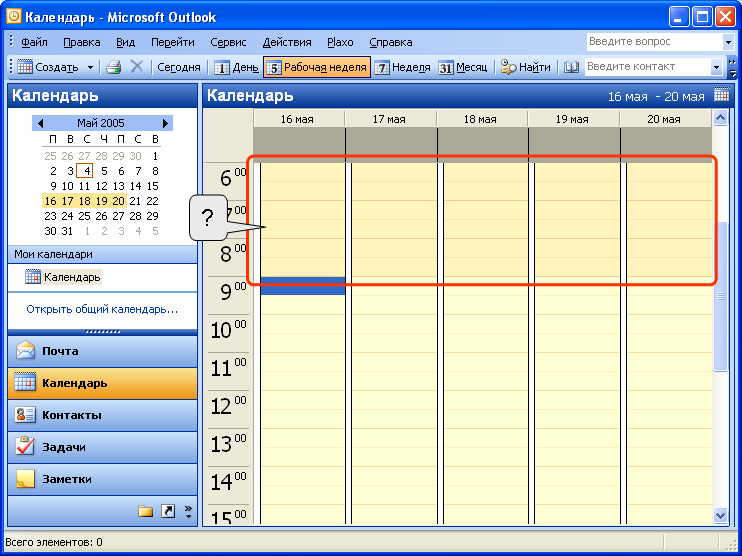Image resolution: width=742 pixels, height=556 pixels.
Task: Go to Сегодня (Today)
Action: click(179, 67)
